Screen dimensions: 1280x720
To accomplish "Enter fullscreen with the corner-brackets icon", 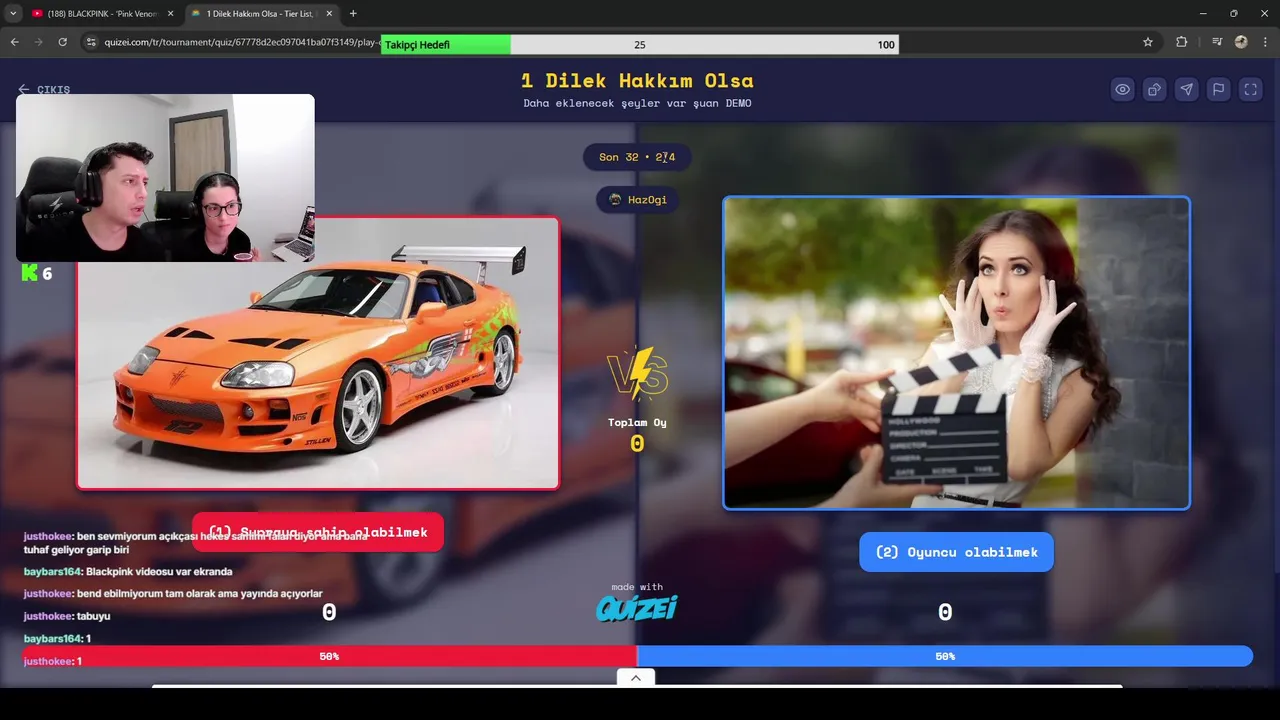I will 1251,89.
